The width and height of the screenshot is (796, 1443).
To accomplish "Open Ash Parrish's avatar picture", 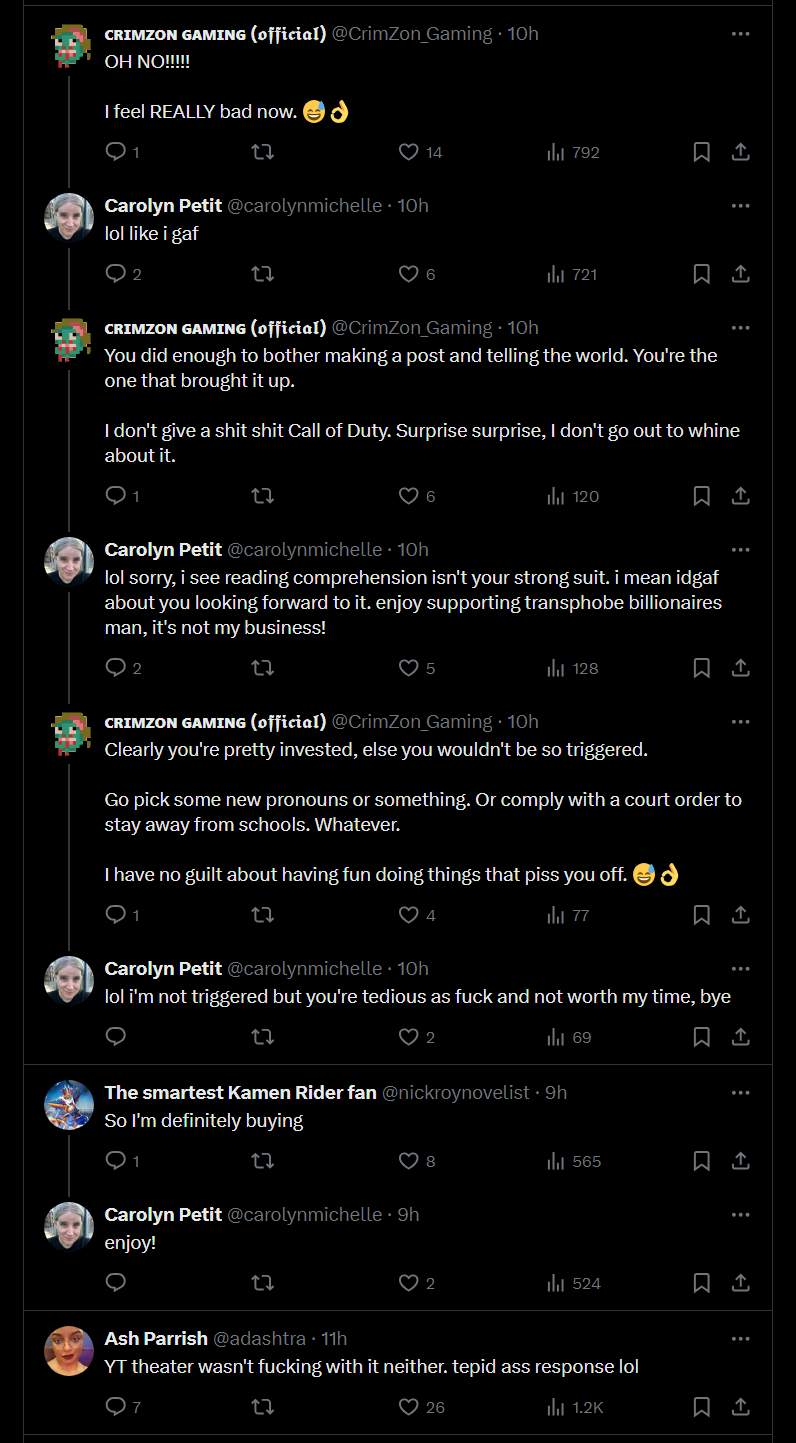I will coord(69,1351).
